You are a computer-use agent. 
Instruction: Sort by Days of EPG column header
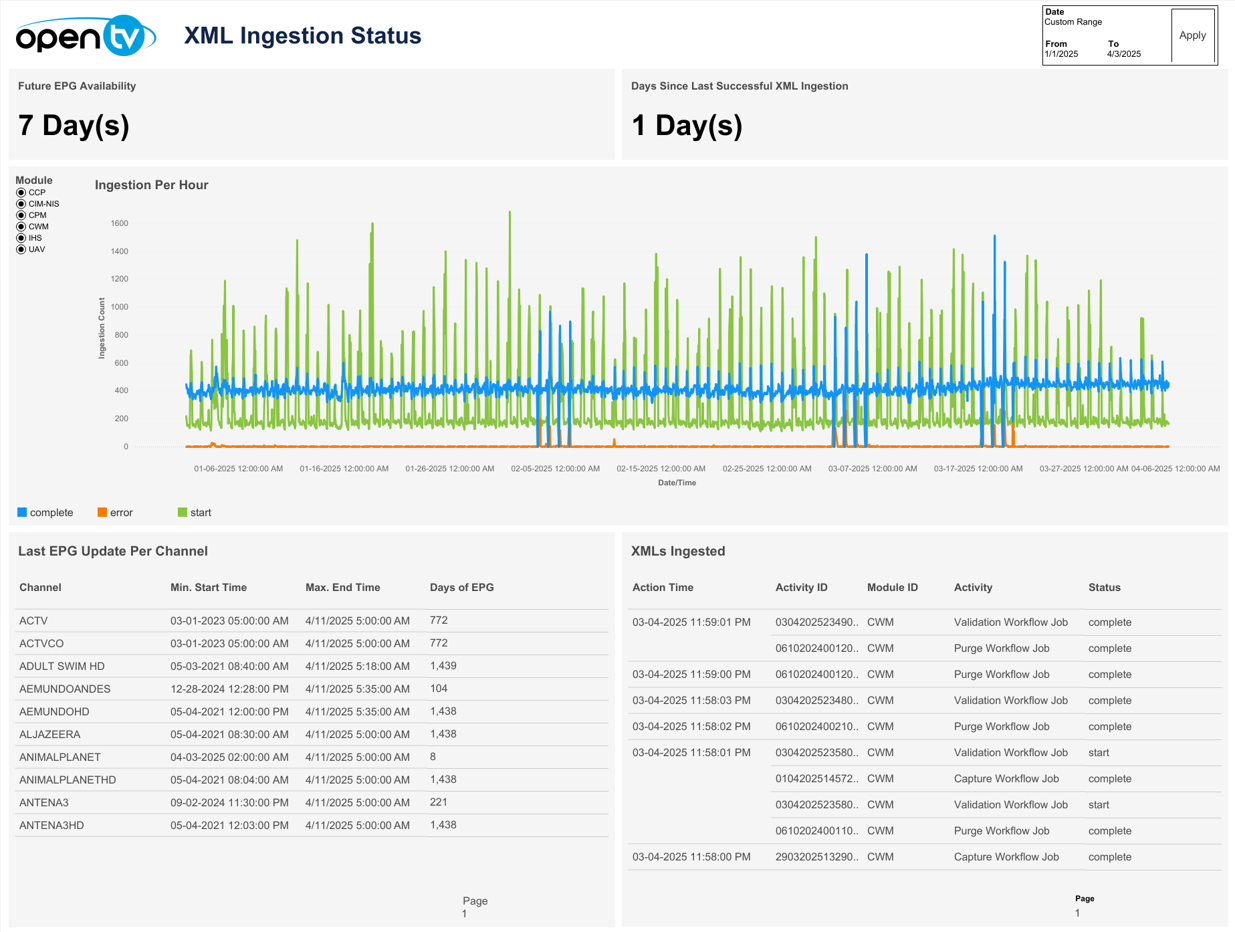[461, 588]
